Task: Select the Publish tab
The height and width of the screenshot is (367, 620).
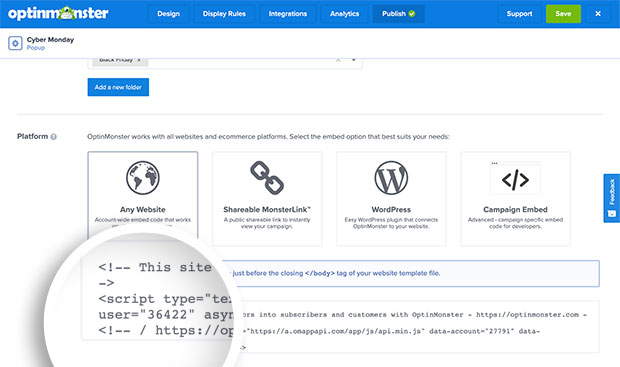Action: 399,14
